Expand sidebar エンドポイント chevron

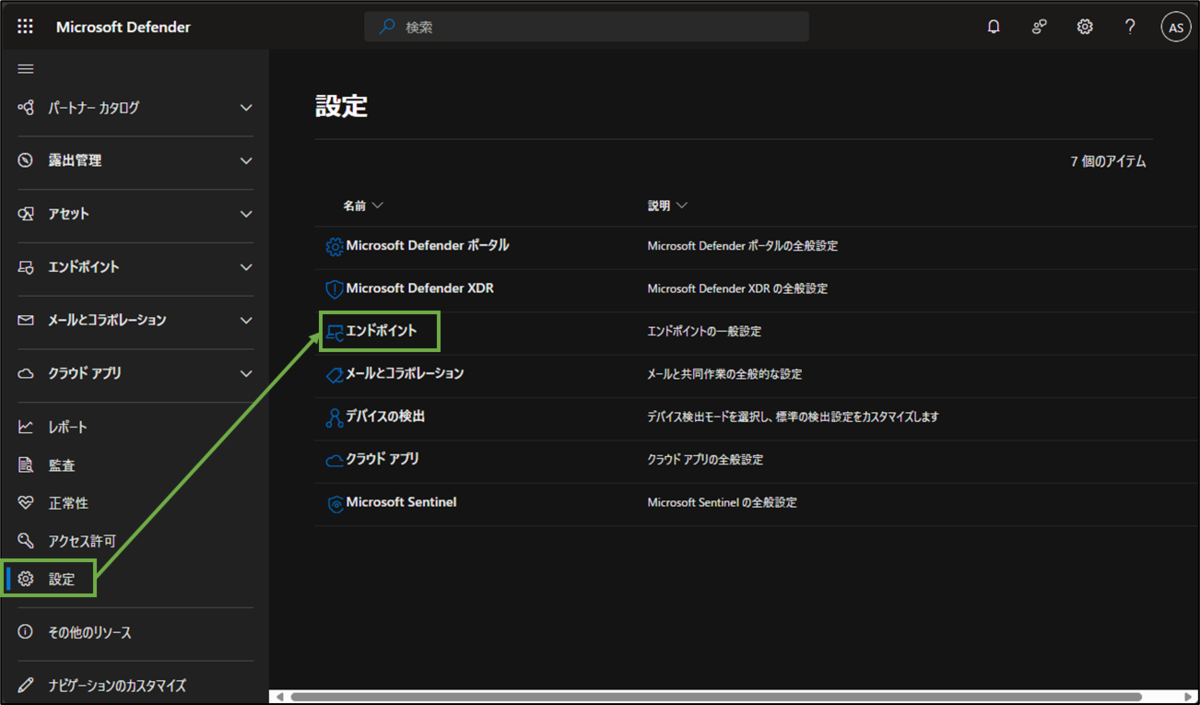pyautogui.click(x=247, y=267)
